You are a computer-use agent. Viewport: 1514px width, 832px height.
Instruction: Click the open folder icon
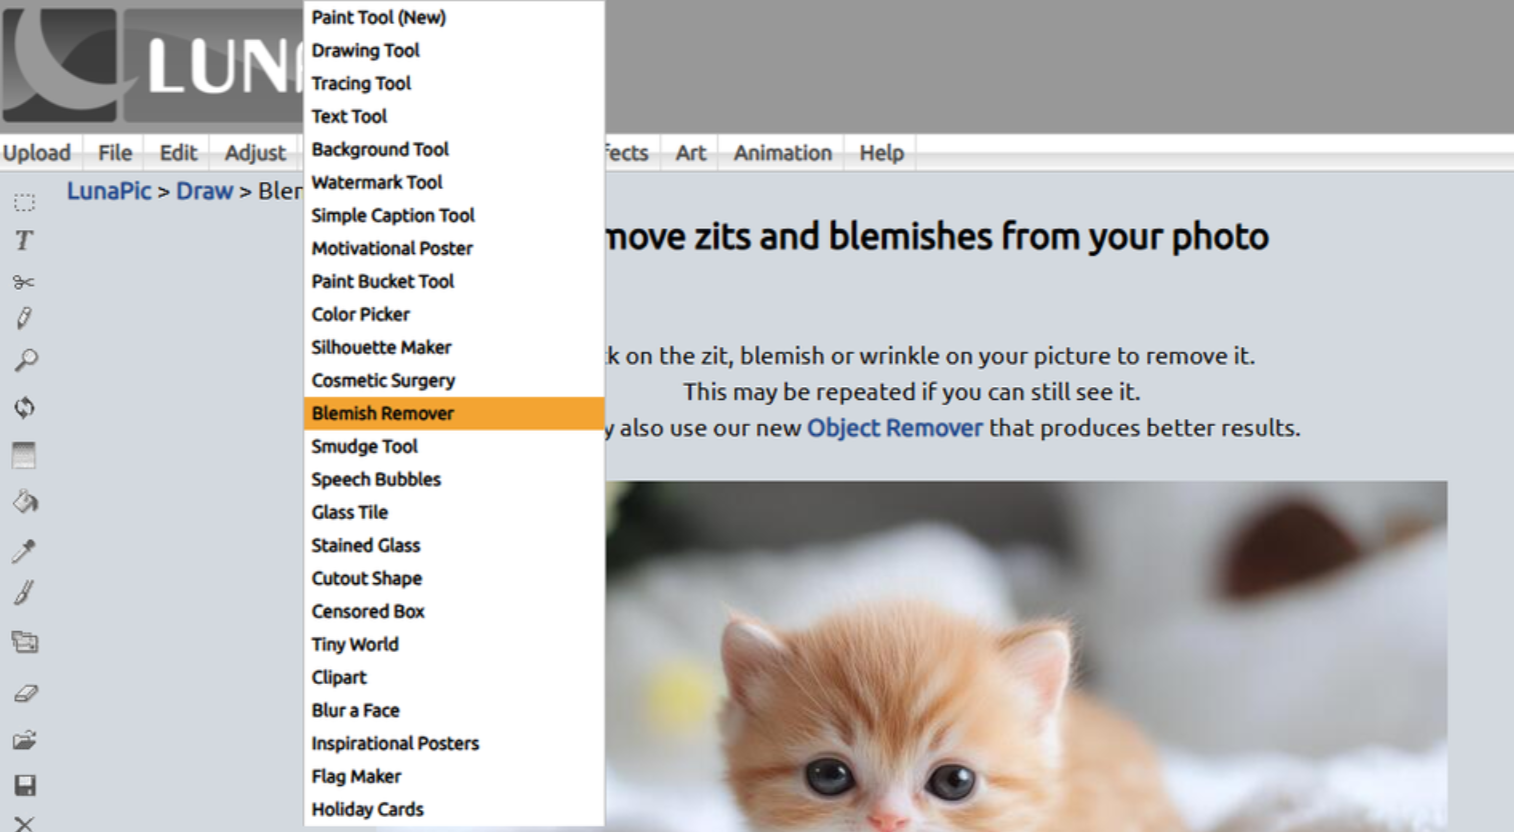pos(25,740)
